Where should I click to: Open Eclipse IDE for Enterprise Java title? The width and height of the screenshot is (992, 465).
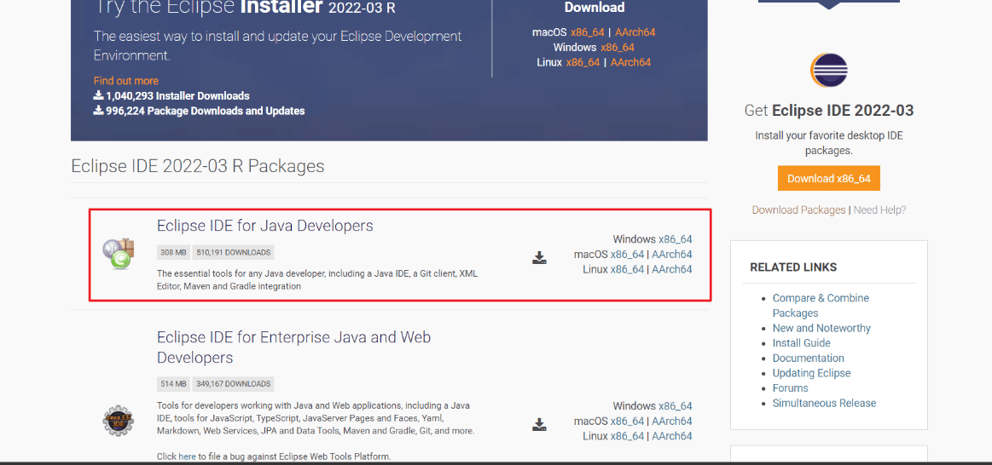pyautogui.click(x=294, y=347)
